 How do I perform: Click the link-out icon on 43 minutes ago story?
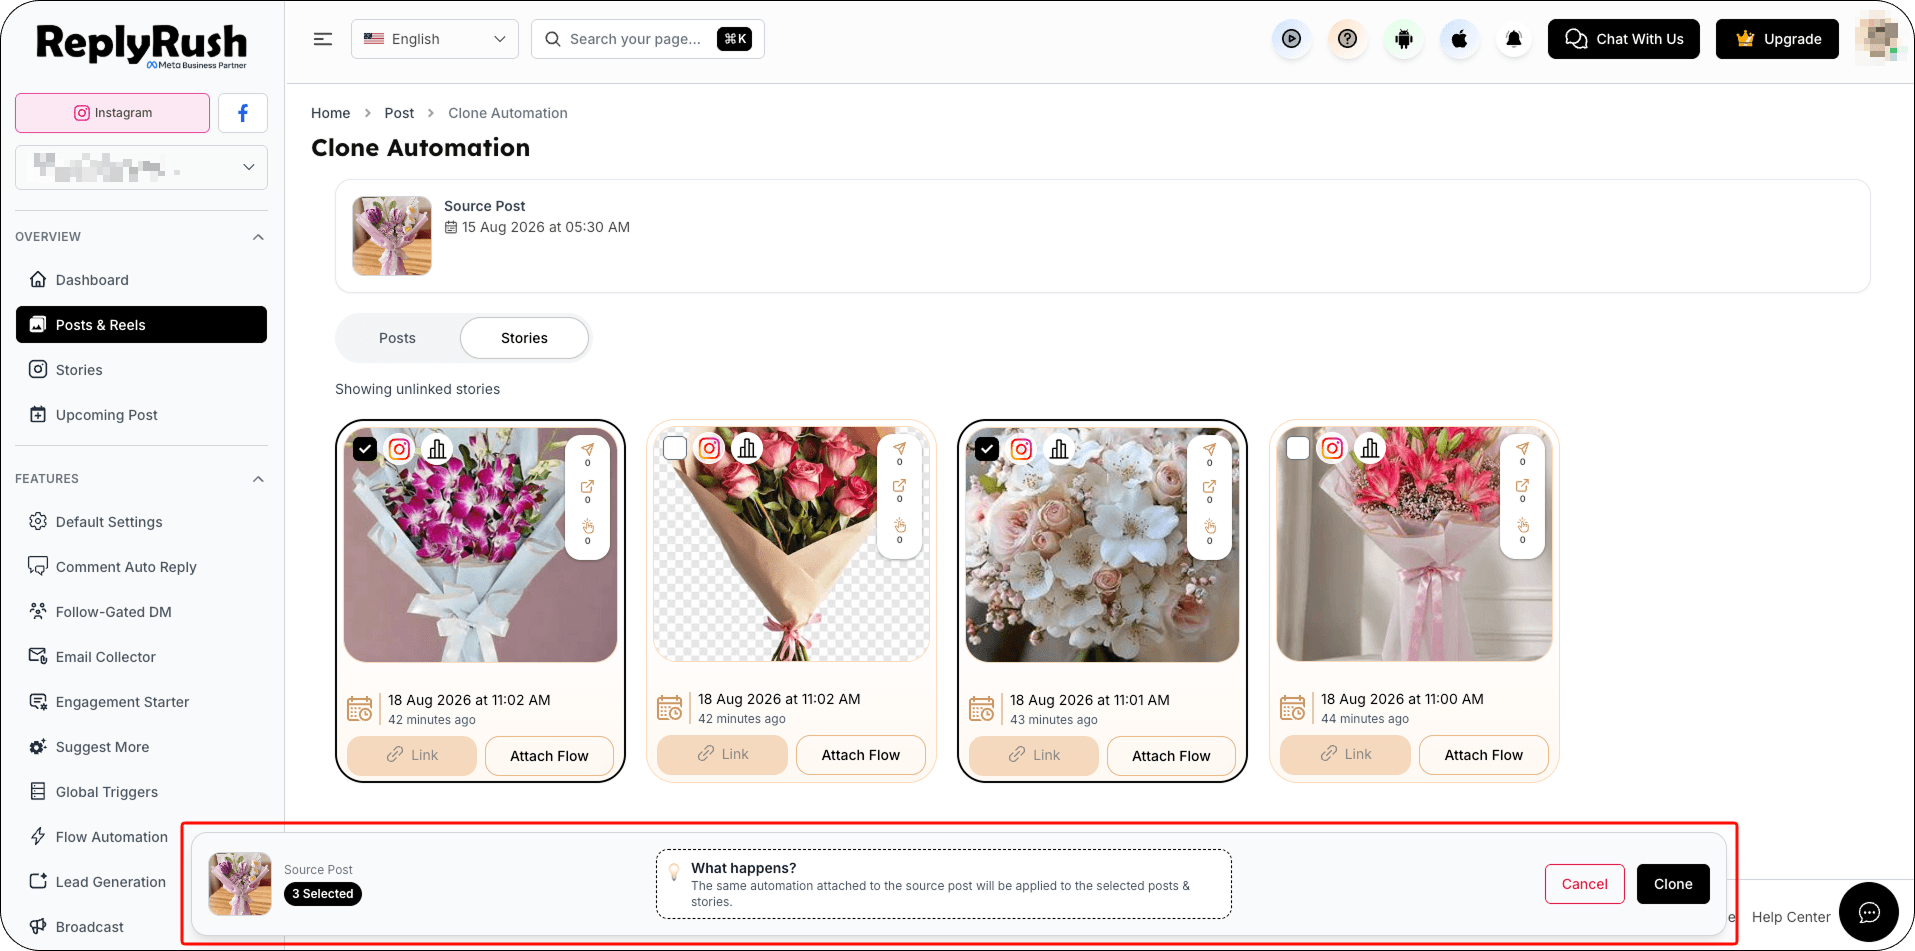[x=1209, y=487]
